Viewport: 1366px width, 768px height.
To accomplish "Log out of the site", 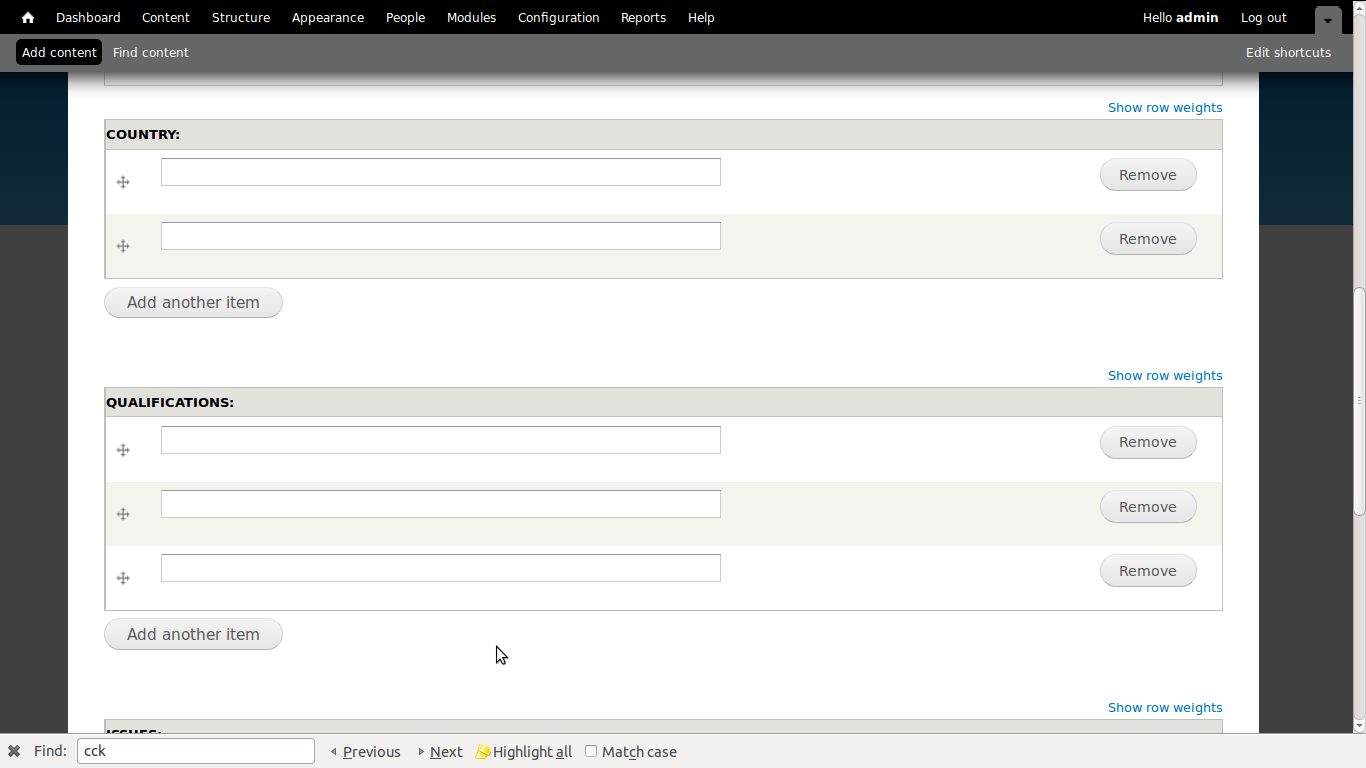I will pos(1264,17).
